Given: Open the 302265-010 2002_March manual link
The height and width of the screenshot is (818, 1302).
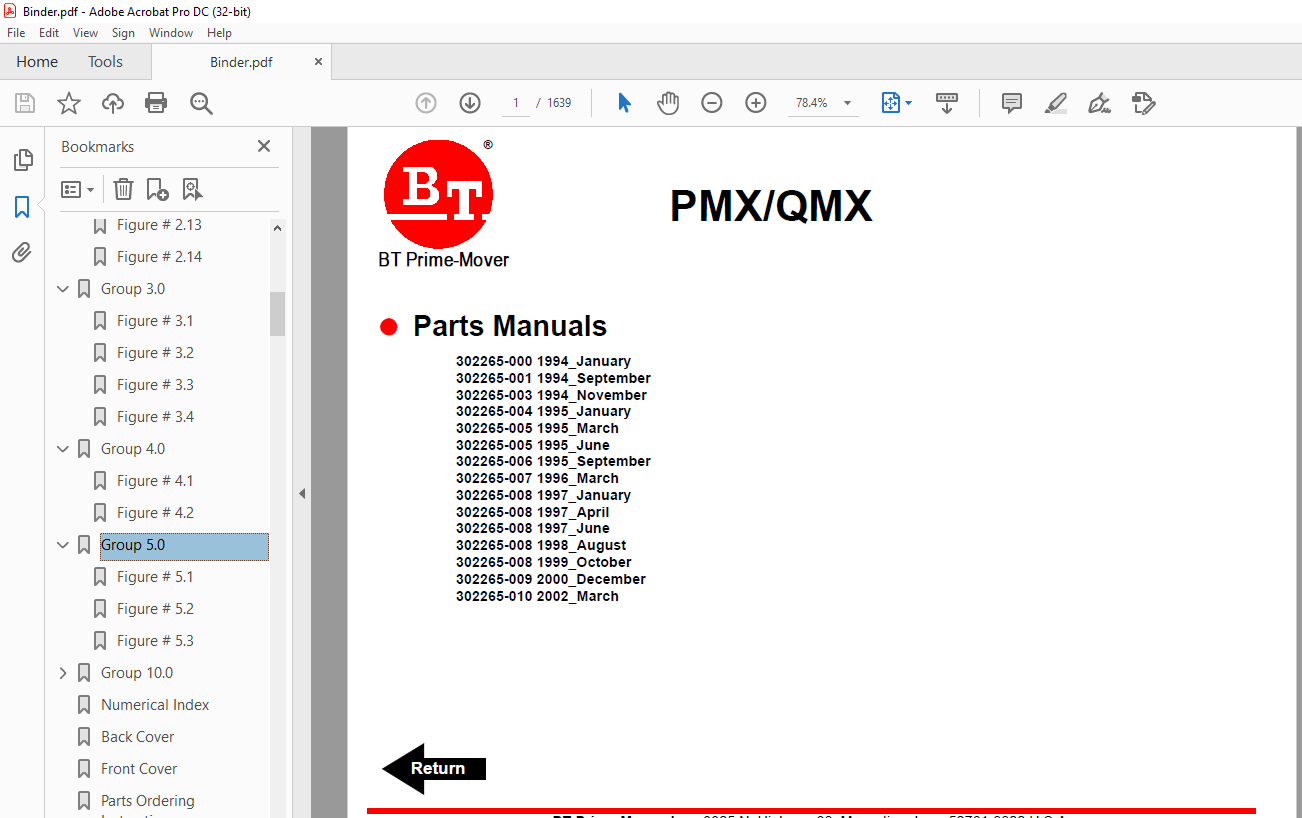Looking at the screenshot, I should point(537,596).
